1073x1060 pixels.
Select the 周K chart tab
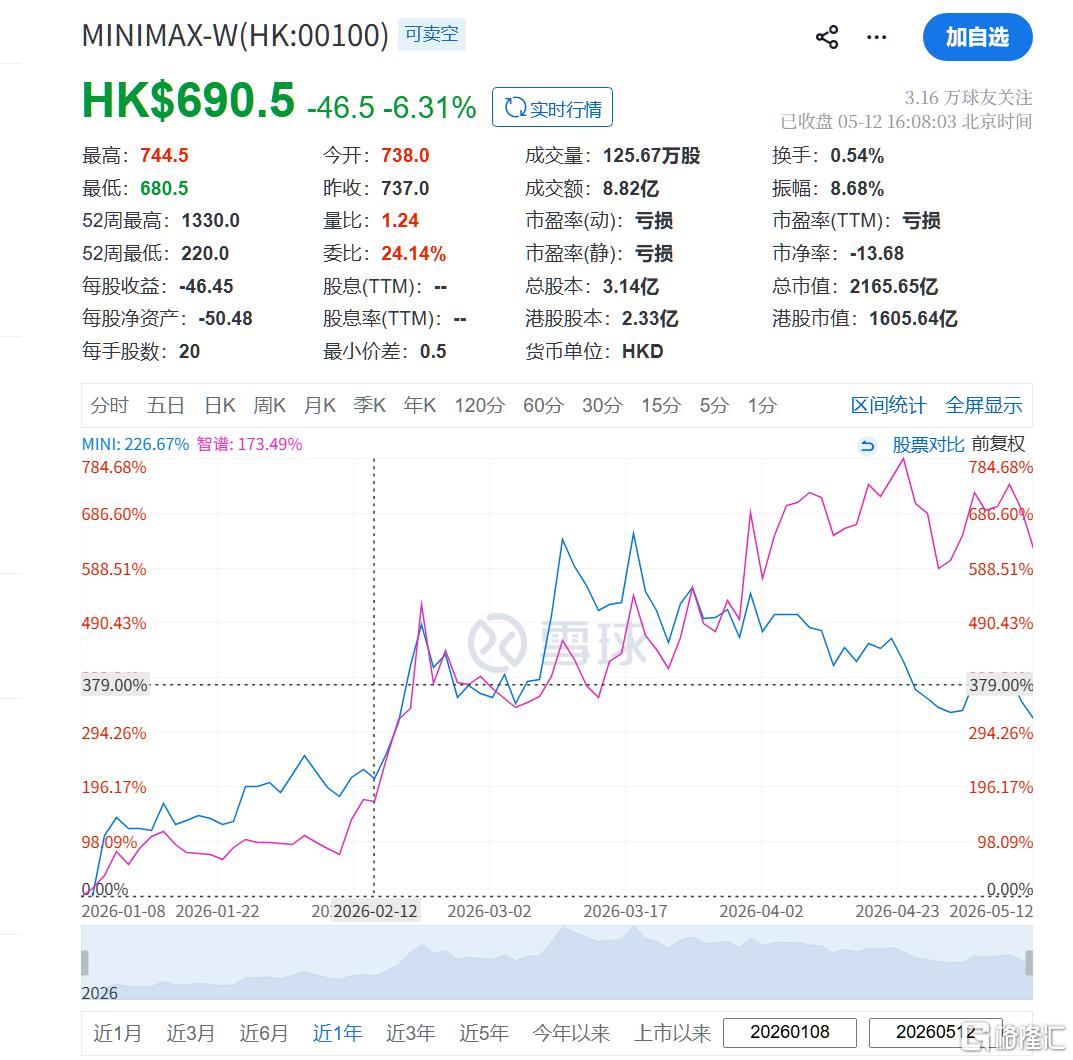pyautogui.click(x=270, y=406)
